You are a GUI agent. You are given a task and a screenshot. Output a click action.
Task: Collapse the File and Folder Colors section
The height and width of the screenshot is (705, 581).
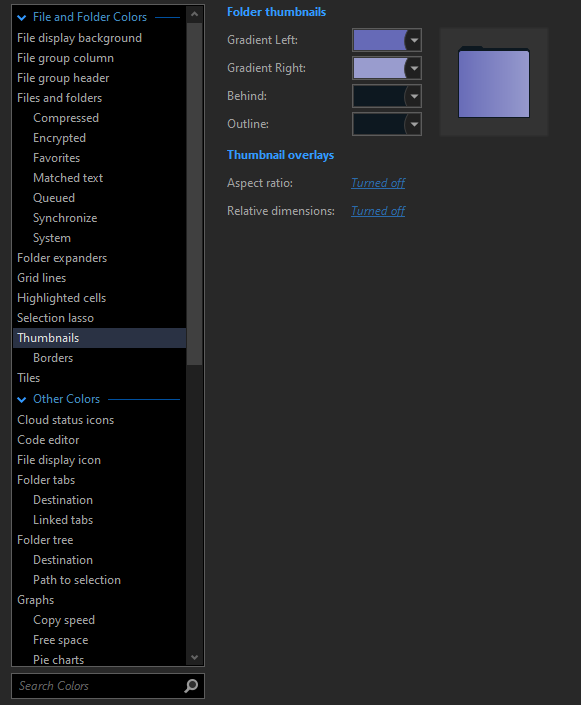21,18
